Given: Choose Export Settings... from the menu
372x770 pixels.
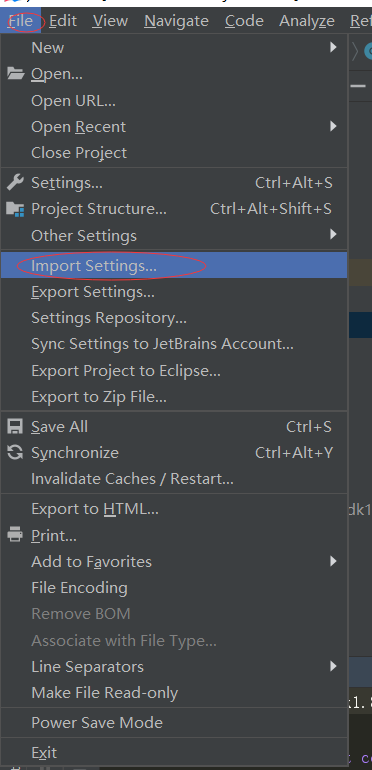Looking at the screenshot, I should point(174,292).
